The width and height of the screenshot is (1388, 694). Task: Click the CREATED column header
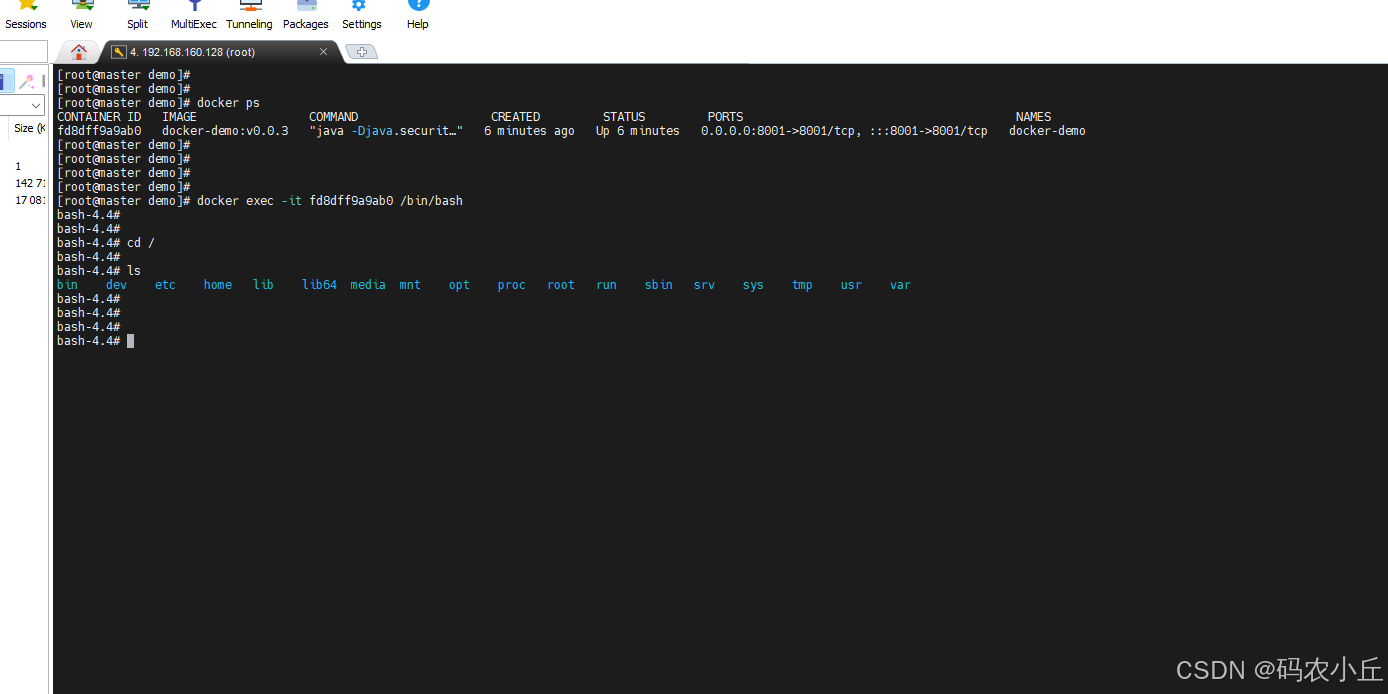tap(516, 117)
